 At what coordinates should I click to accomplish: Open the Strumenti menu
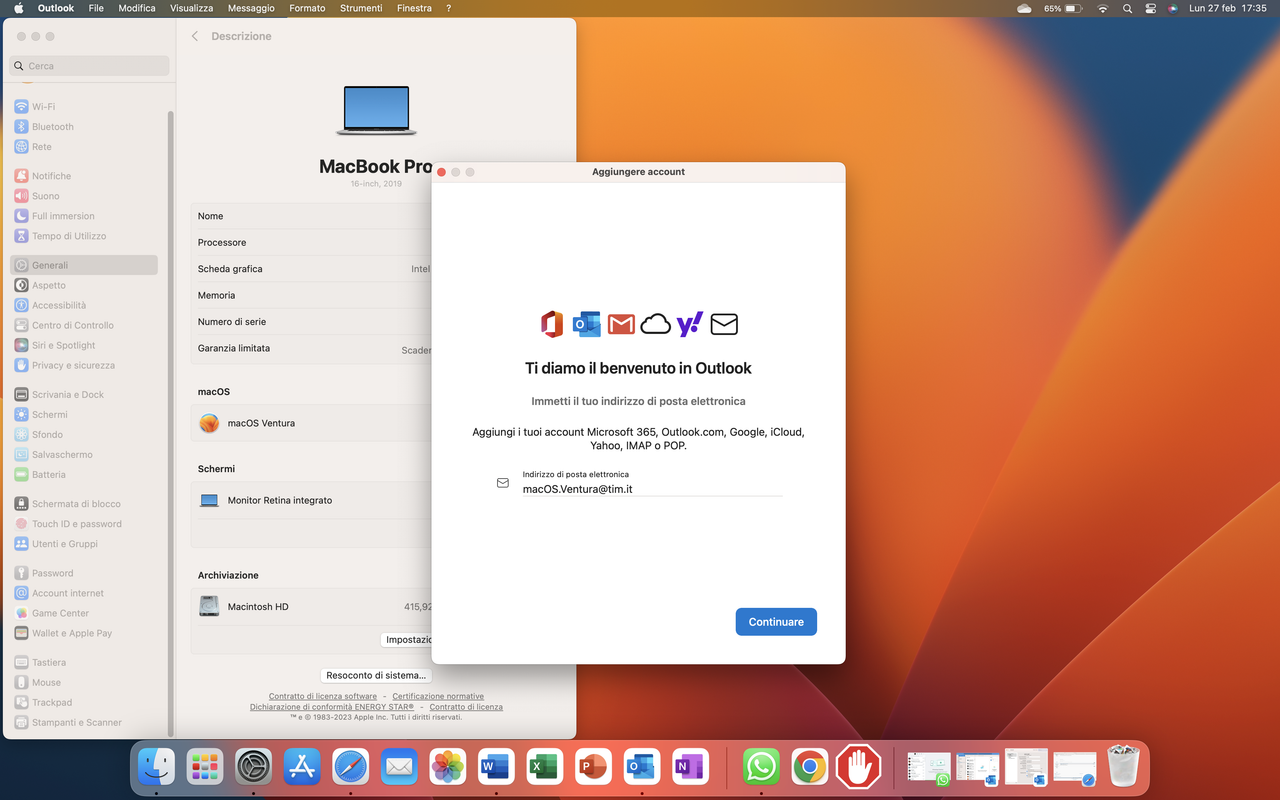361,8
